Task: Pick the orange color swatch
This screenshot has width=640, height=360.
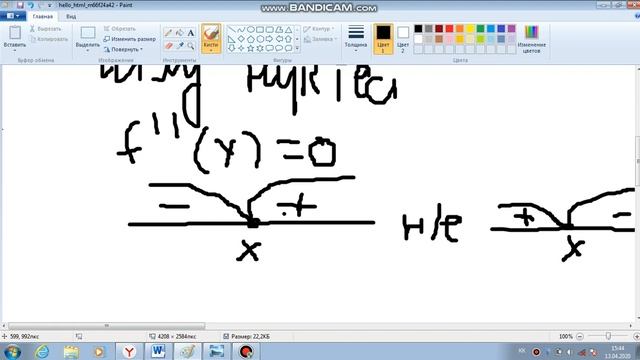Action: pyautogui.click(x=460, y=29)
